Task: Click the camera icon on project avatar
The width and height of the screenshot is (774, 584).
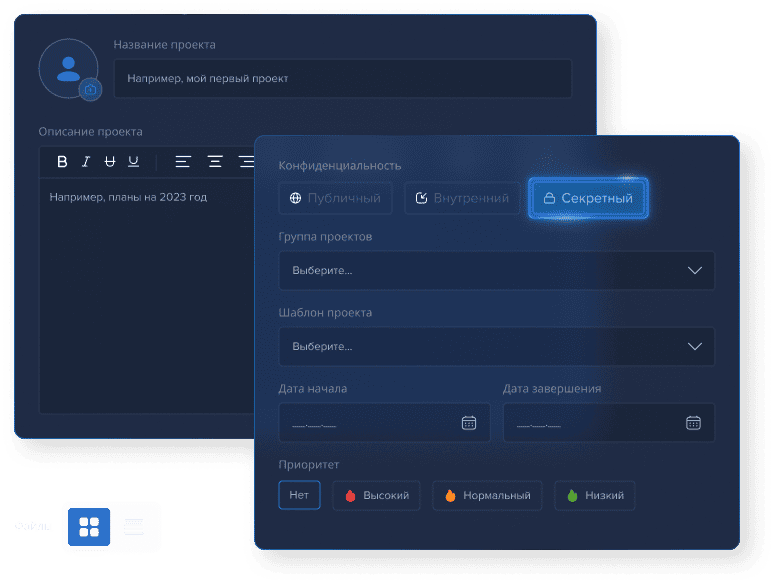Action: coord(91,90)
